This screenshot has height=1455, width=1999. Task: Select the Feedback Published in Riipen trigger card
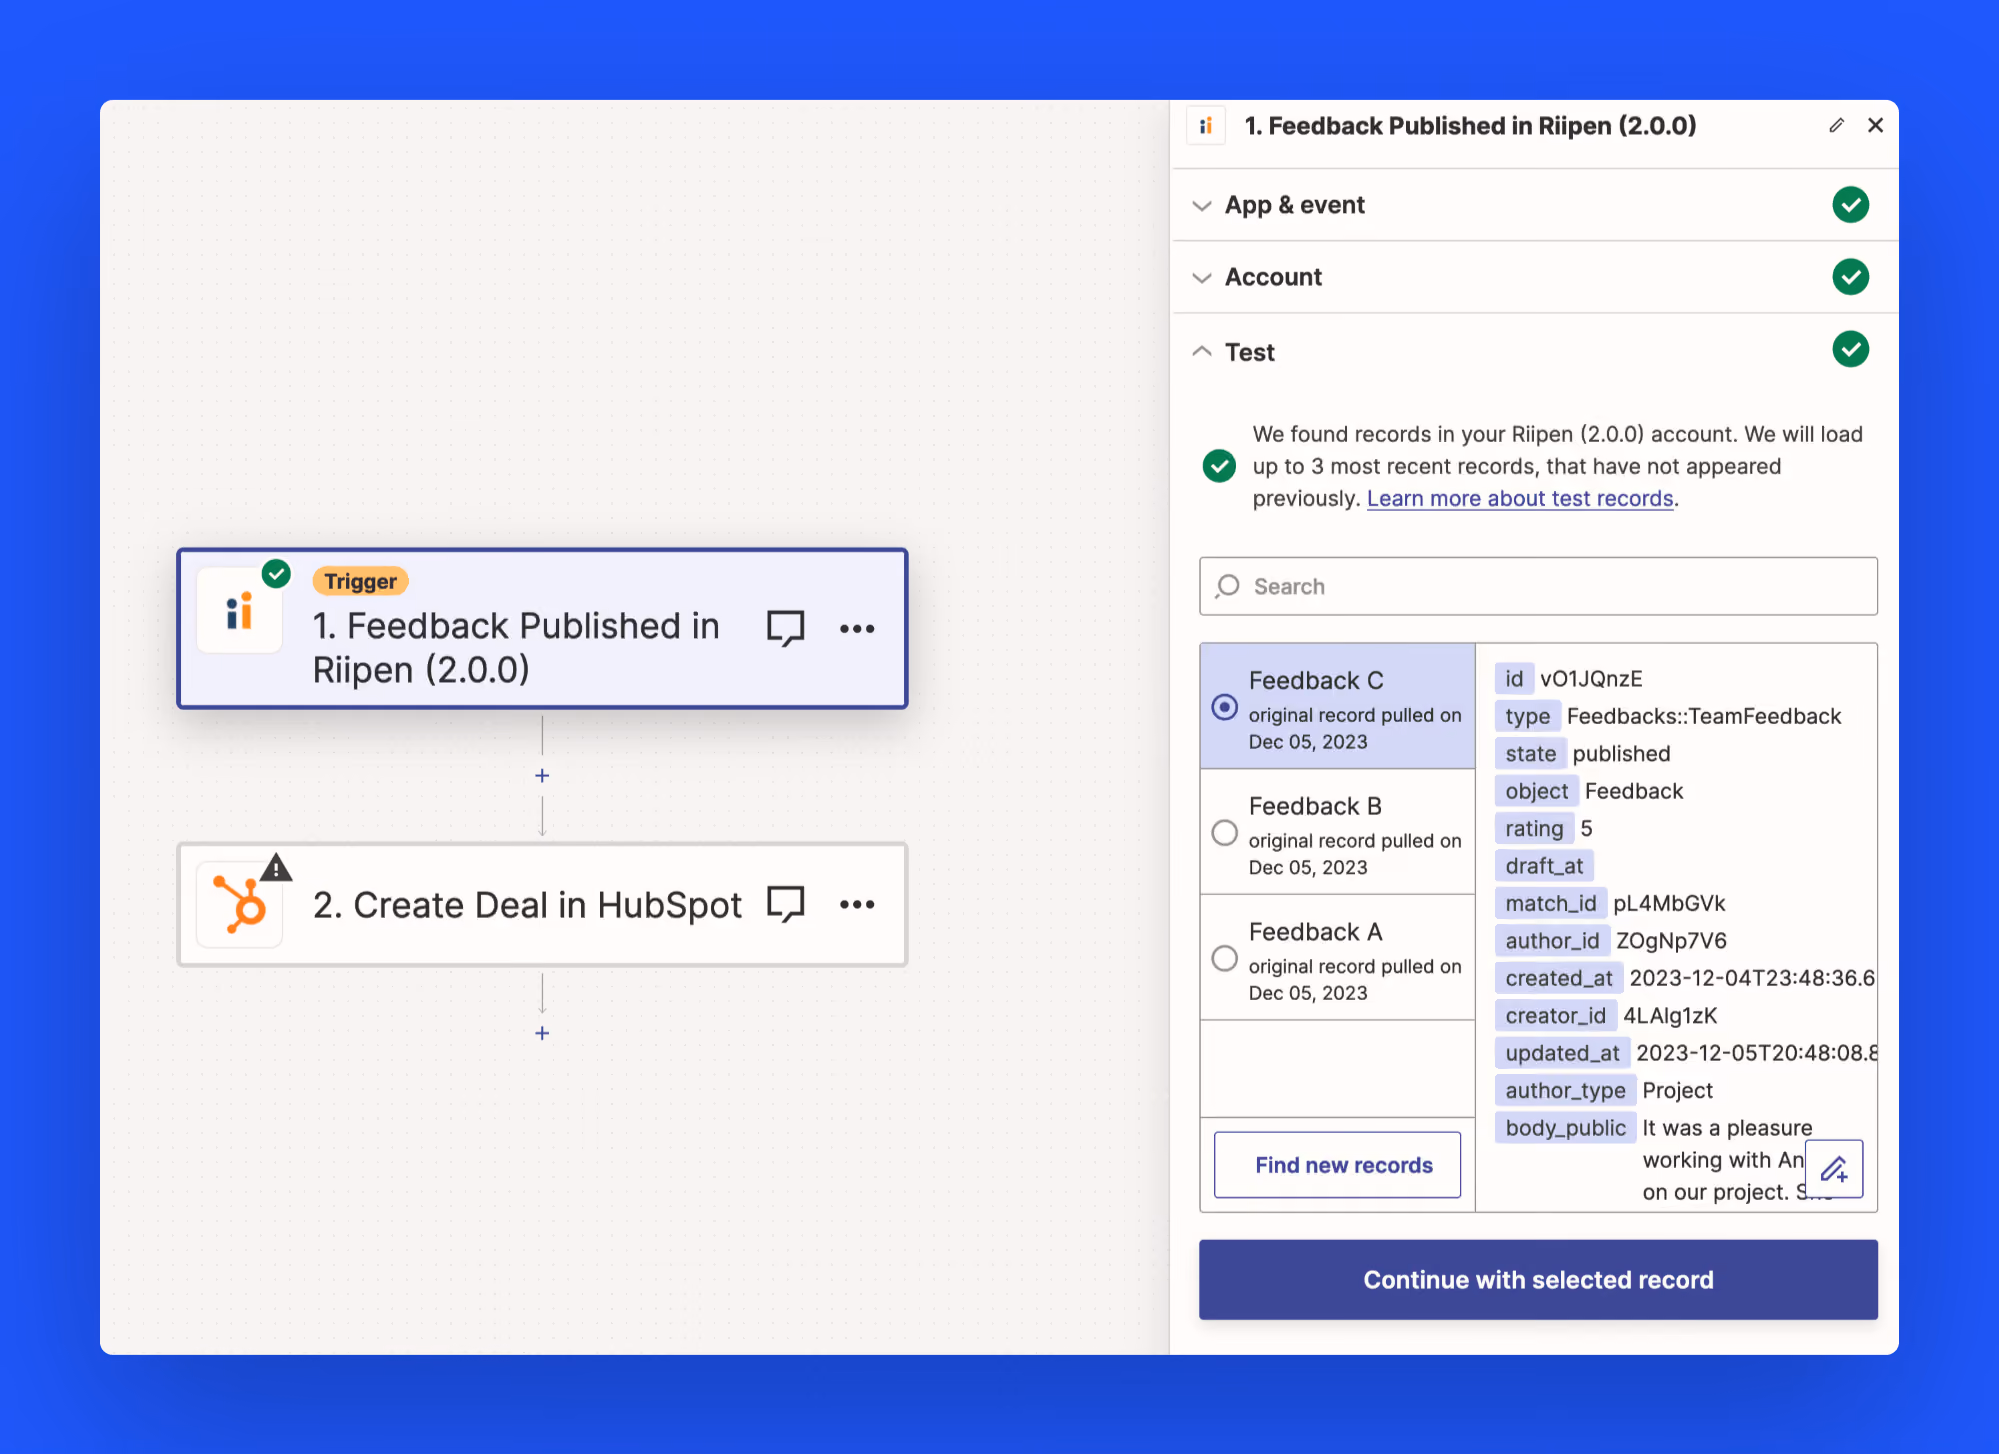pos(542,628)
